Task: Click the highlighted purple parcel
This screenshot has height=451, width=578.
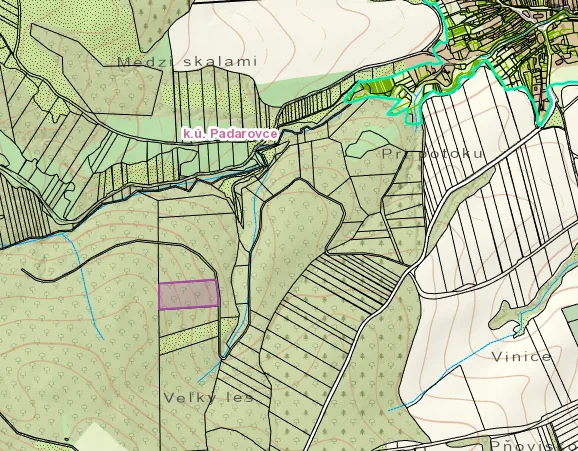Action: 189,295
